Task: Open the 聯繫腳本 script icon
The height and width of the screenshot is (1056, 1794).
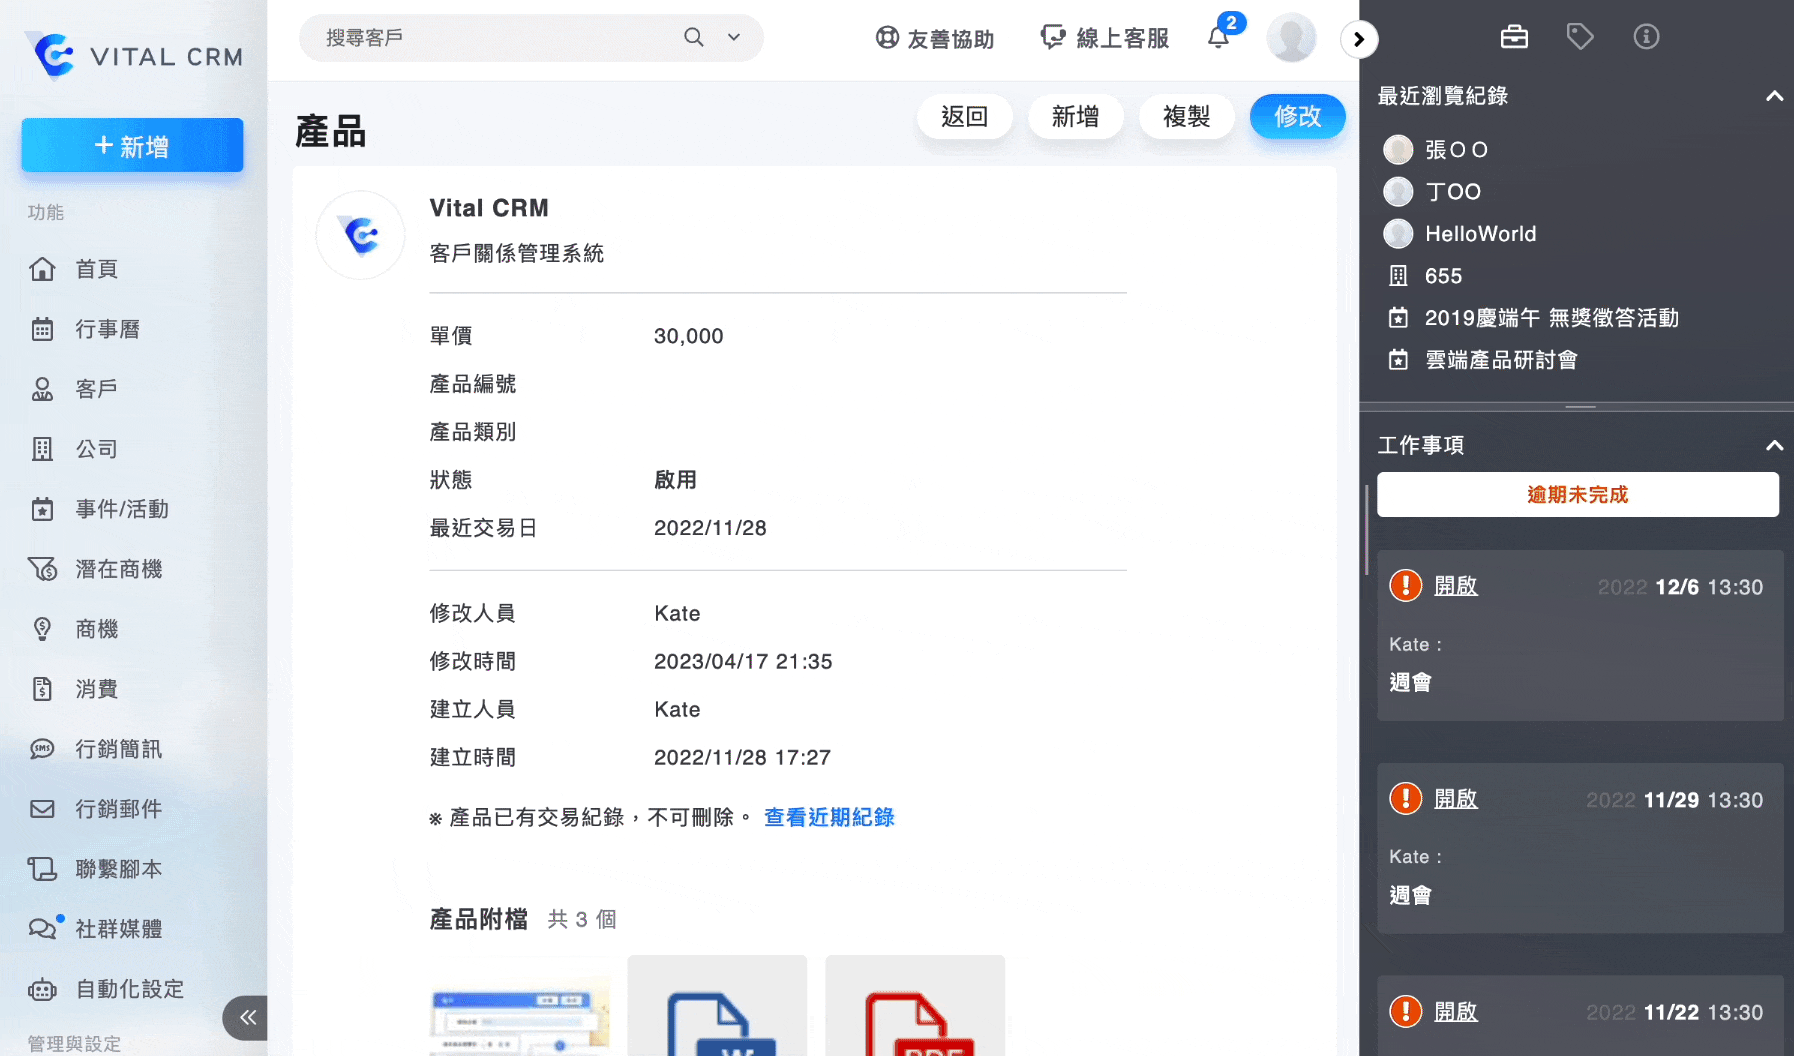Action: 42,869
